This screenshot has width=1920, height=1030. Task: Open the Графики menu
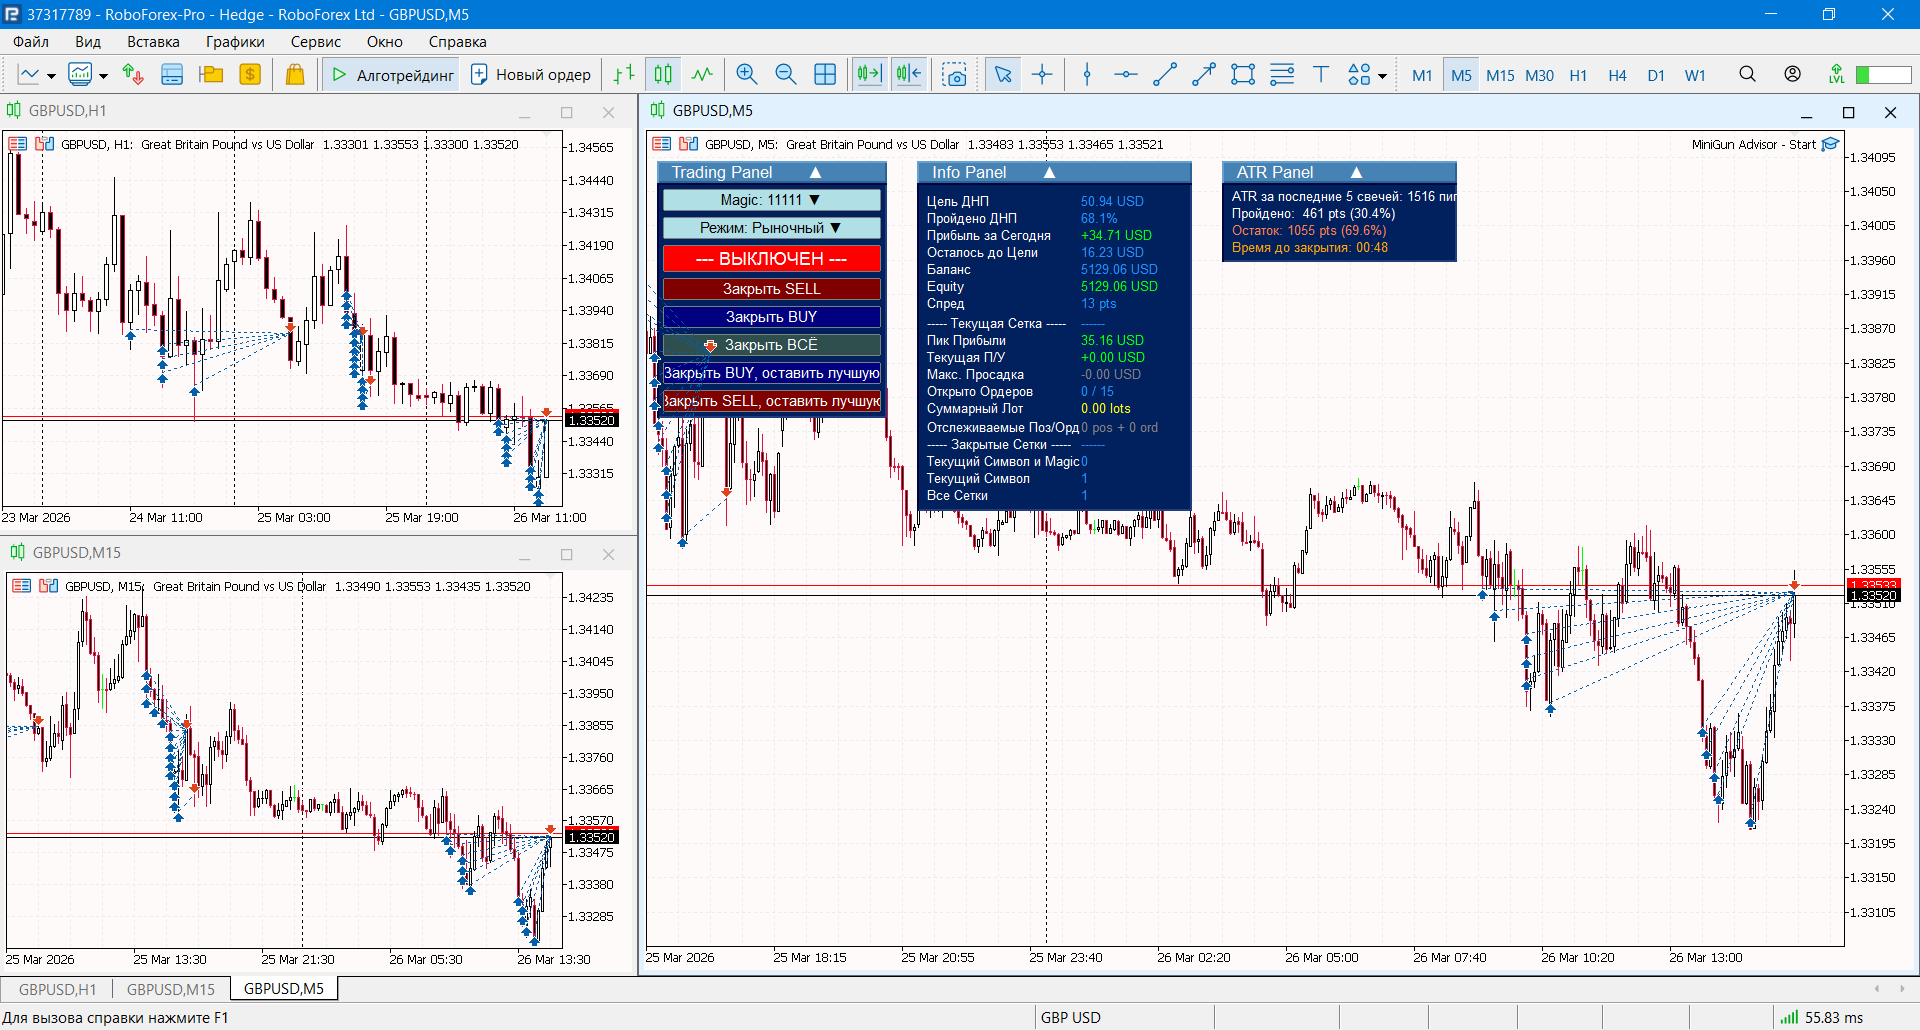coord(235,41)
